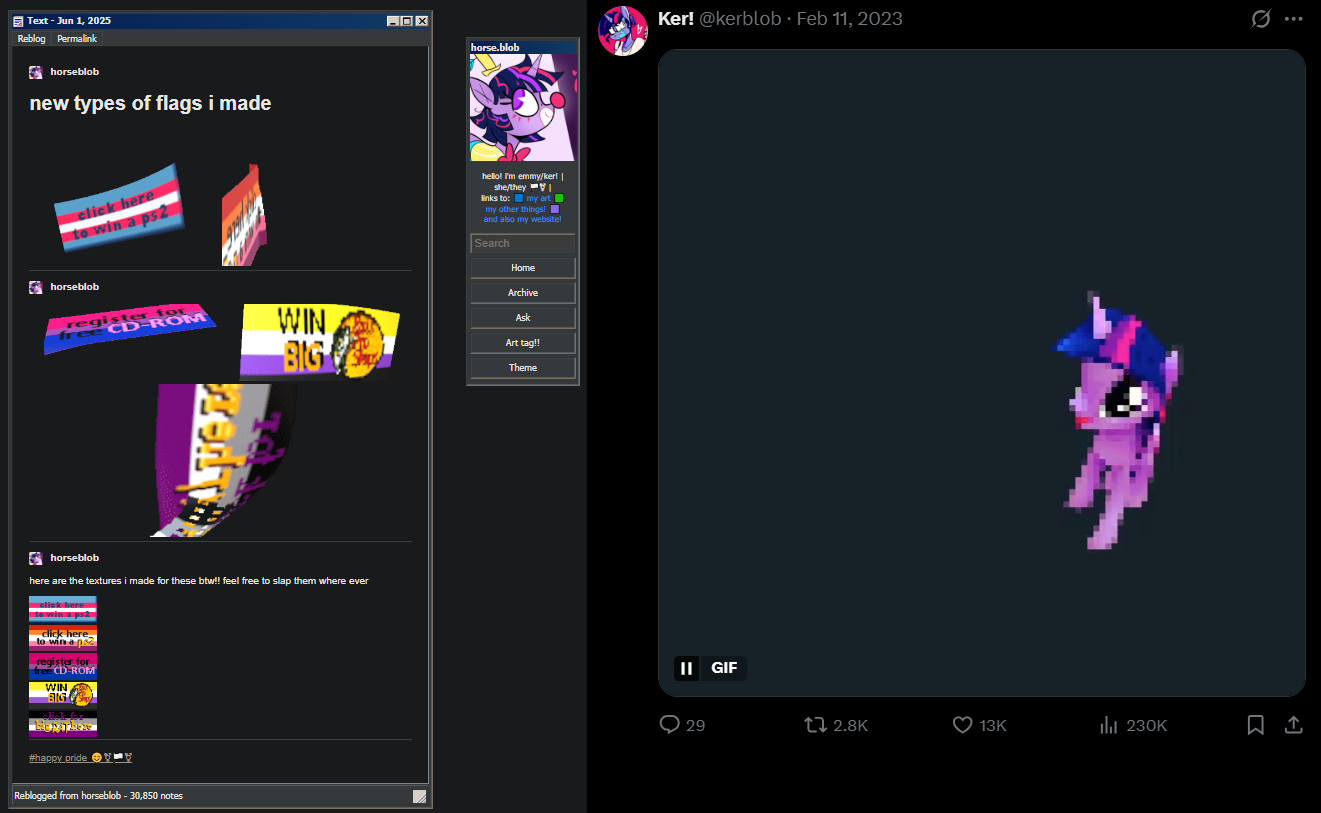1321x813 pixels.
Task: Open the Feb 11, 2023 tweet date
Action: (850, 19)
